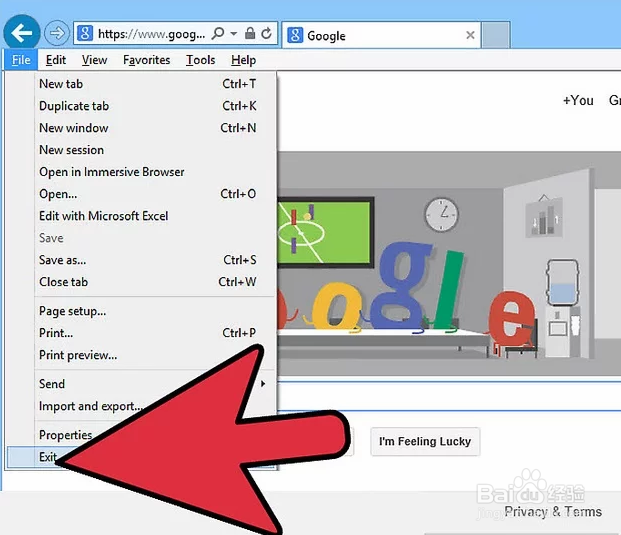621x535 pixels.
Task: Open the Tools menu
Action: 200,60
